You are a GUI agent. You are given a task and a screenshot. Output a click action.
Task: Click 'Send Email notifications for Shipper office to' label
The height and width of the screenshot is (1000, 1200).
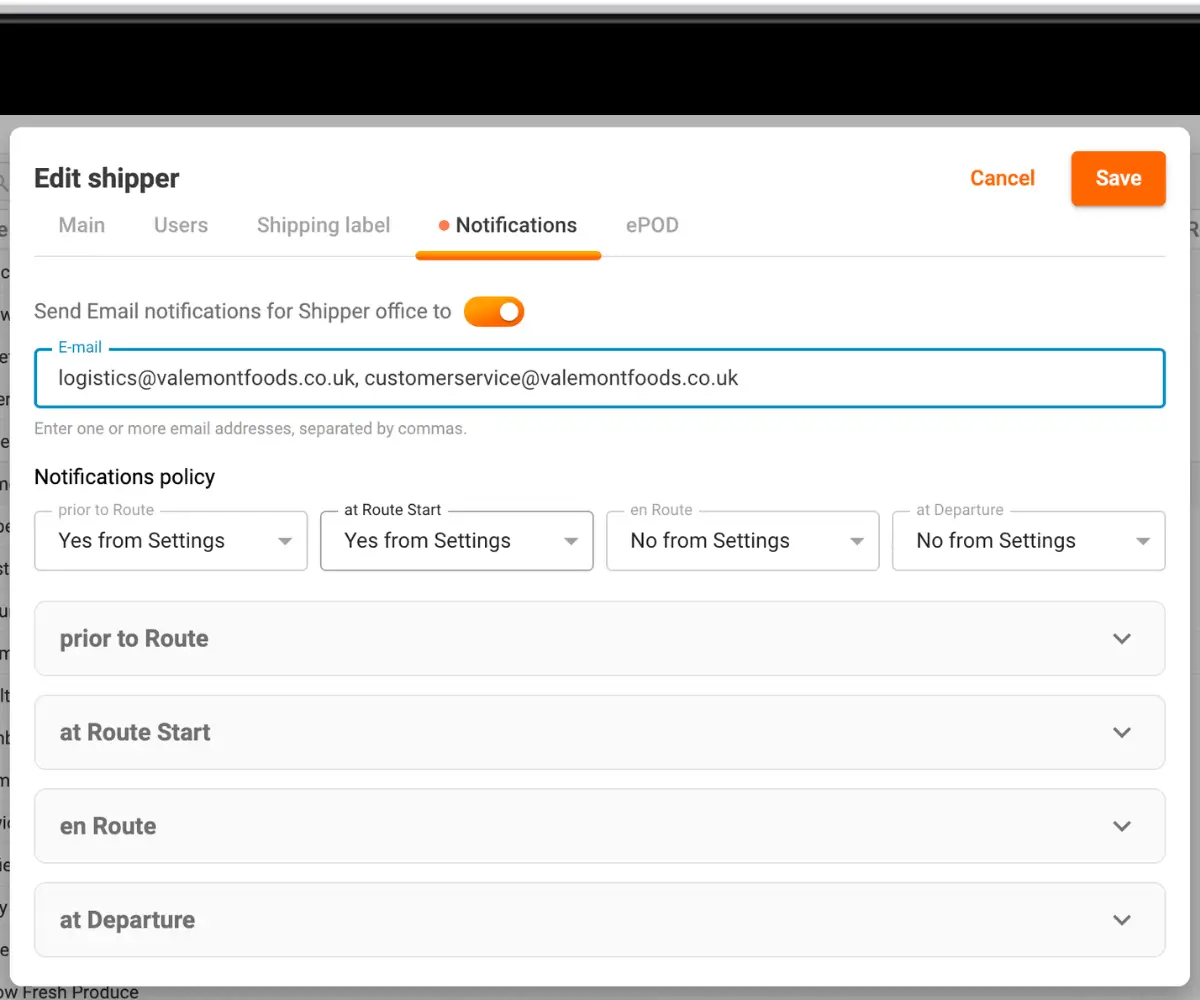(x=243, y=312)
